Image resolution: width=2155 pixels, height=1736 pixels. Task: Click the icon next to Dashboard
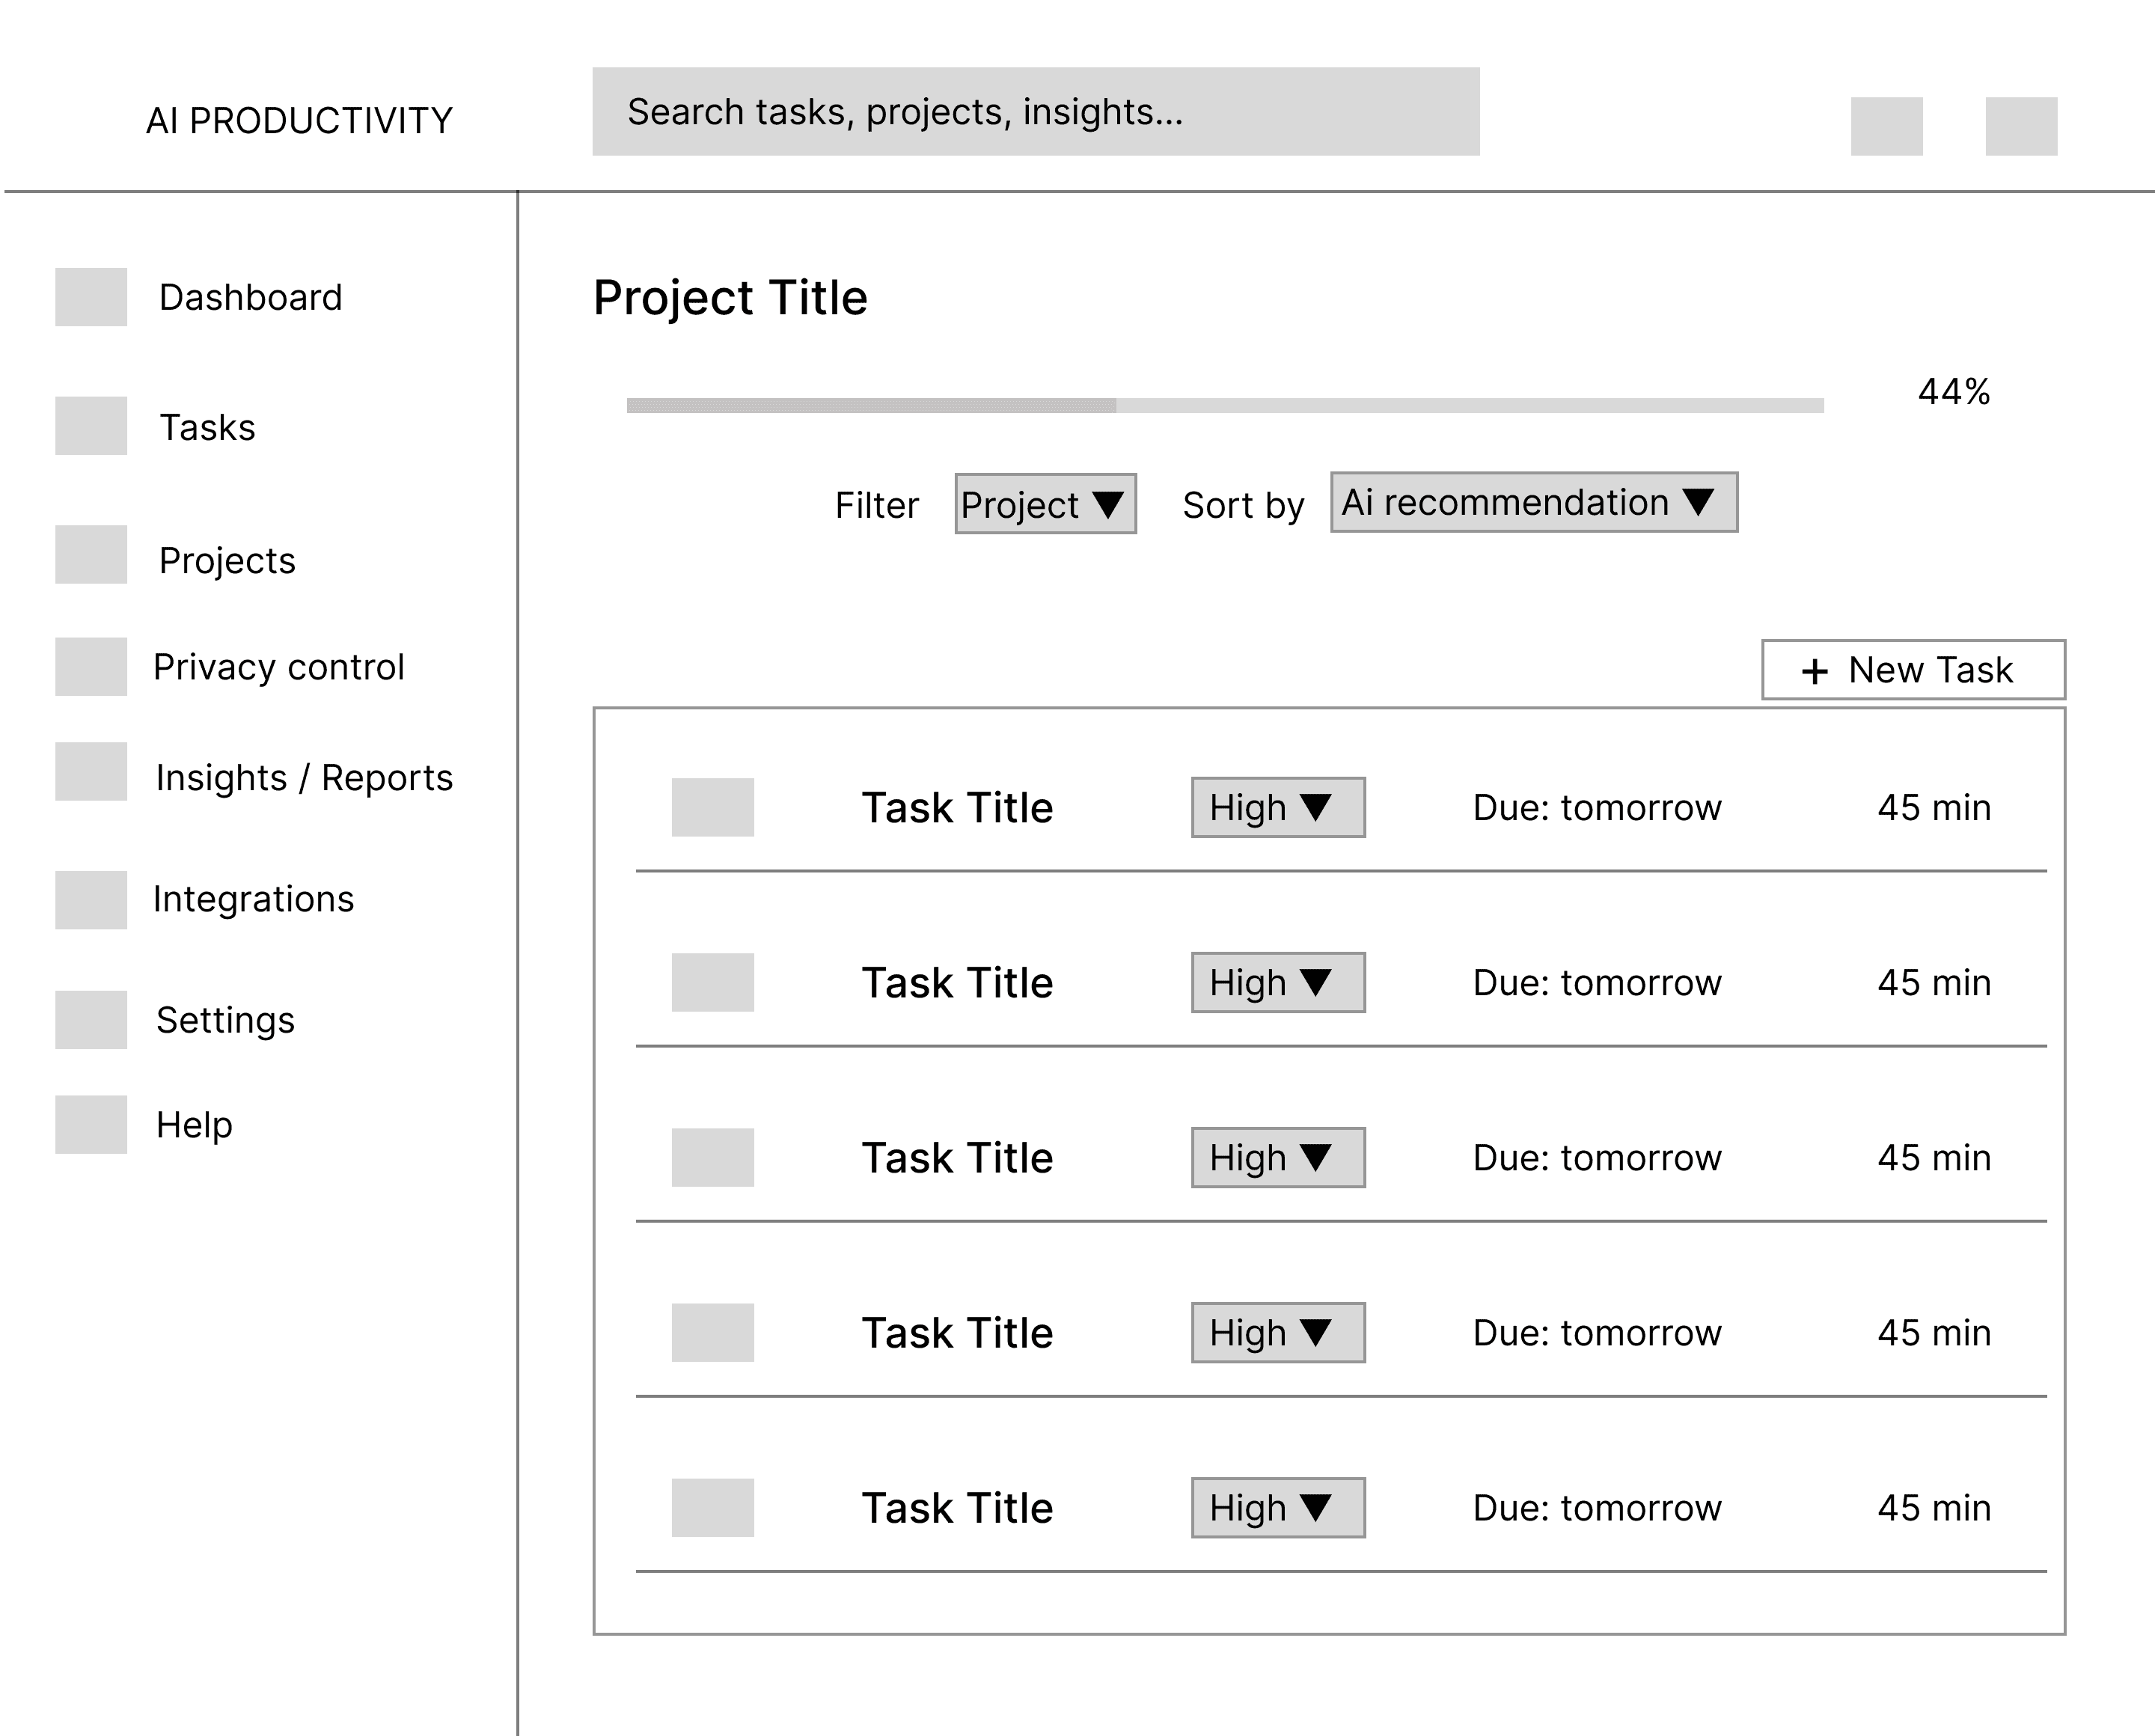pyautogui.click(x=91, y=297)
